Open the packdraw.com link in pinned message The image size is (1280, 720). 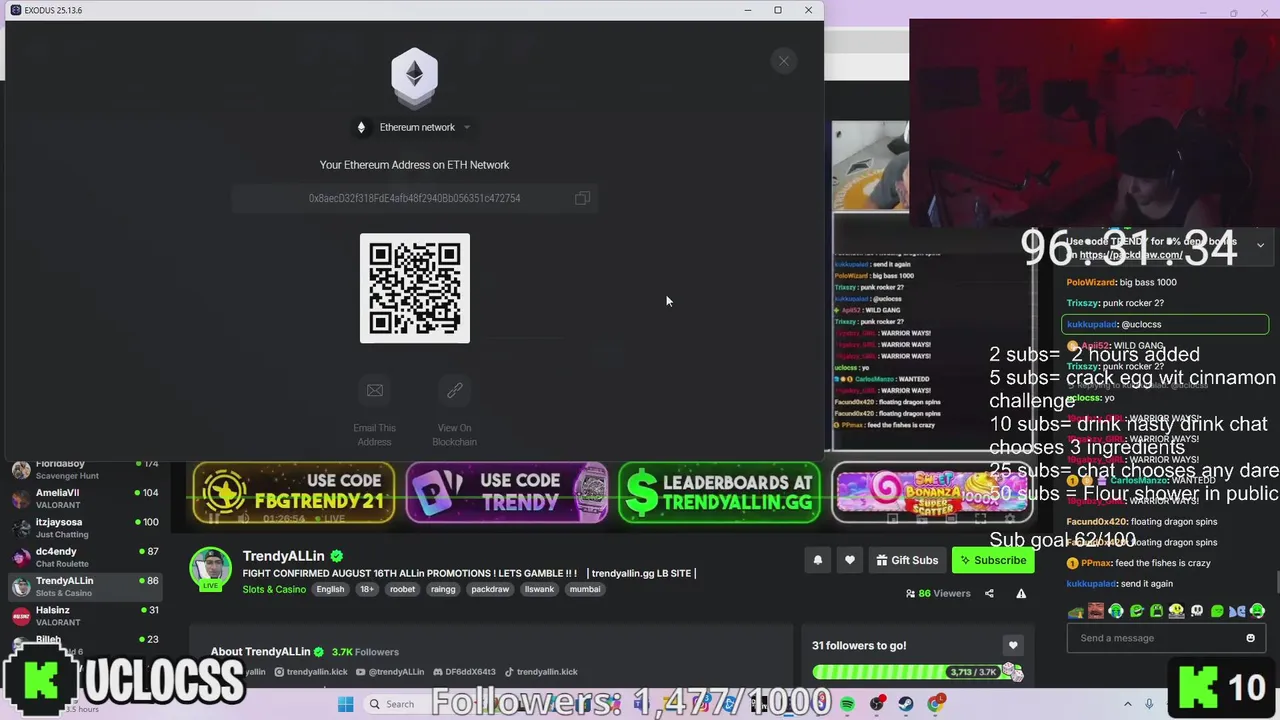click(1131, 255)
